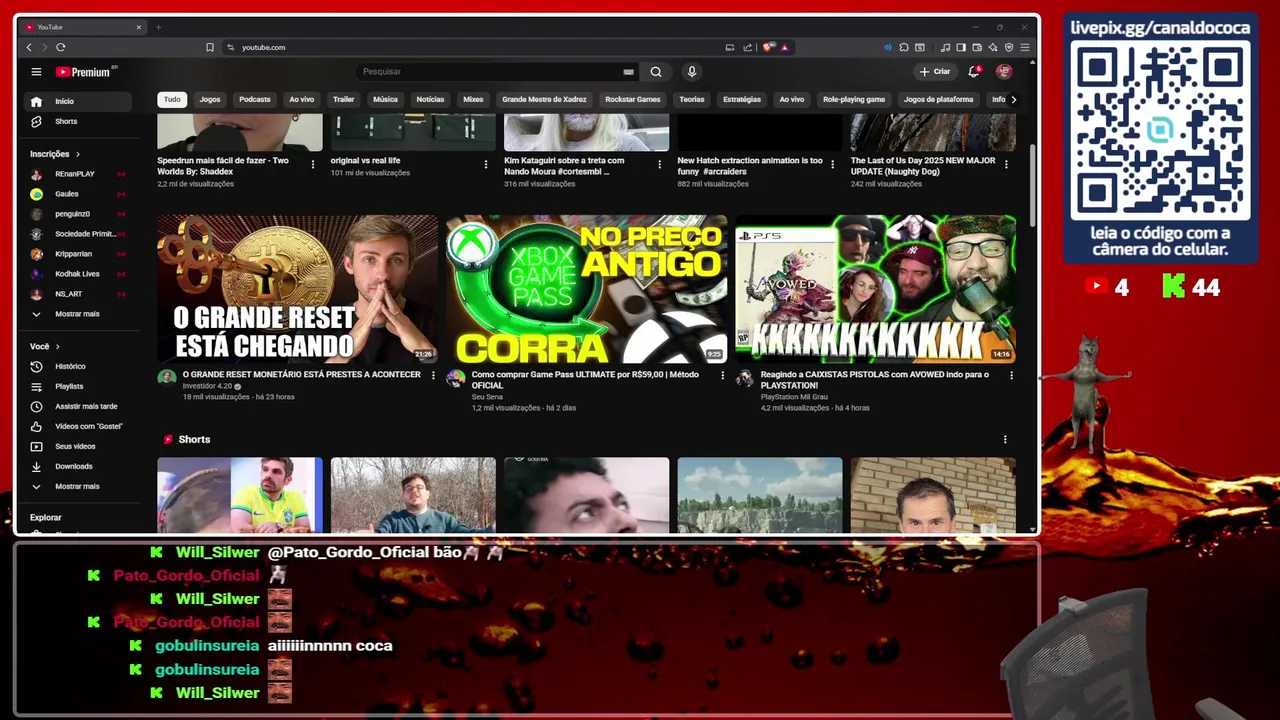Screen dimensions: 1280x720
Task: Click the search magnifier button
Action: click(x=656, y=72)
